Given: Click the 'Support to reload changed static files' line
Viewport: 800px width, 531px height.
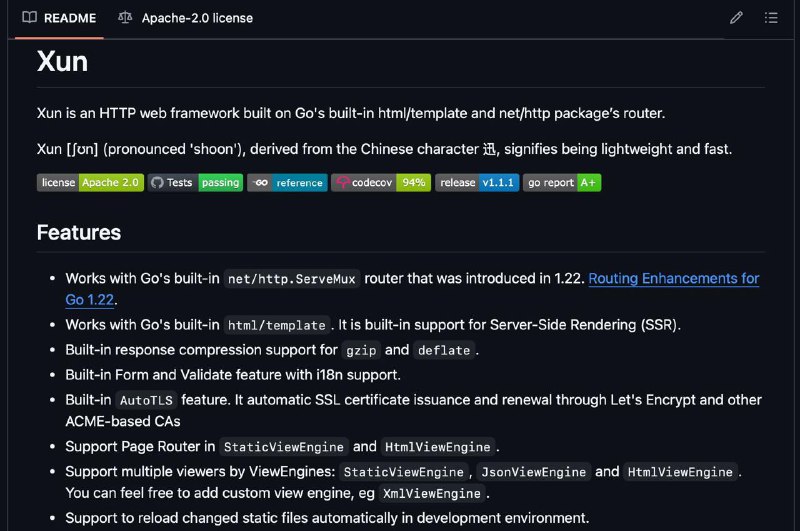Looking at the screenshot, I should pyautogui.click(x=327, y=518).
